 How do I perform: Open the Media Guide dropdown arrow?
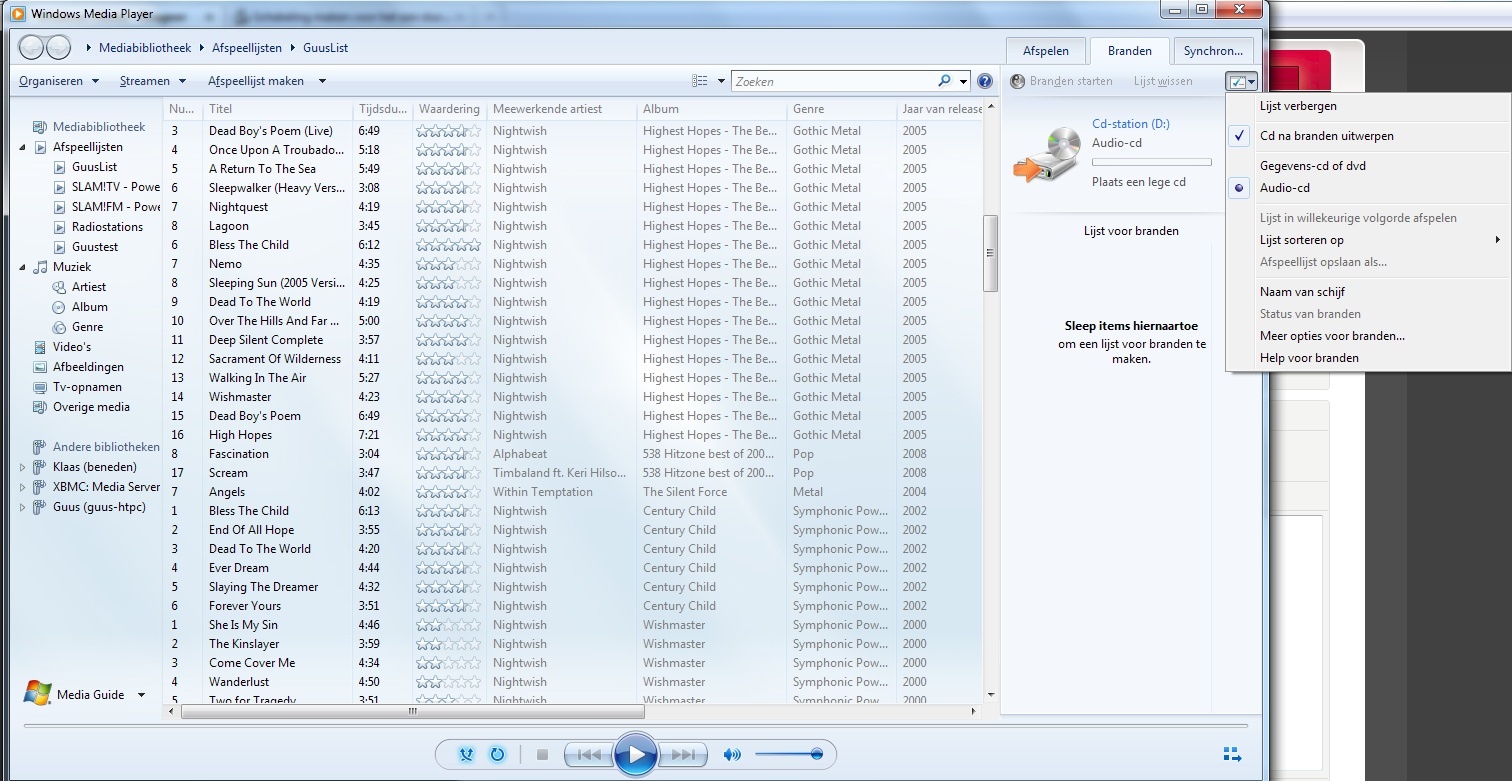point(141,695)
